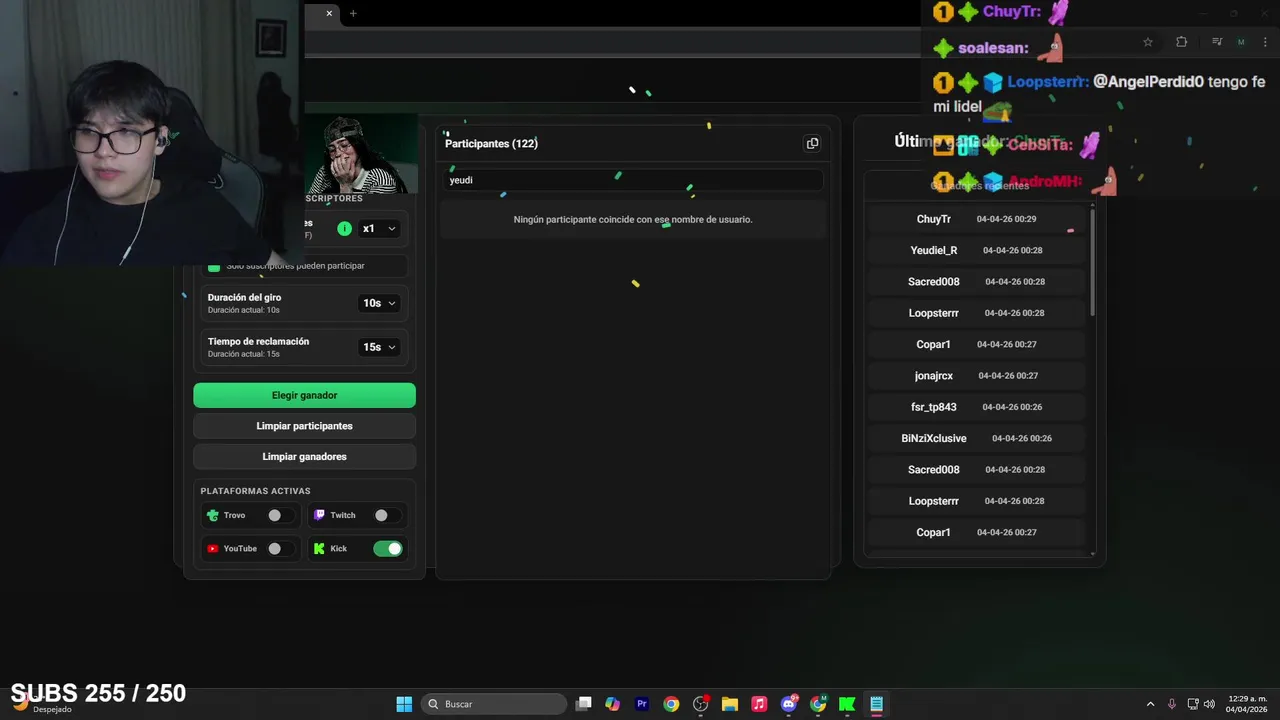Click the Twitch platform logo icon

pyautogui.click(x=319, y=515)
